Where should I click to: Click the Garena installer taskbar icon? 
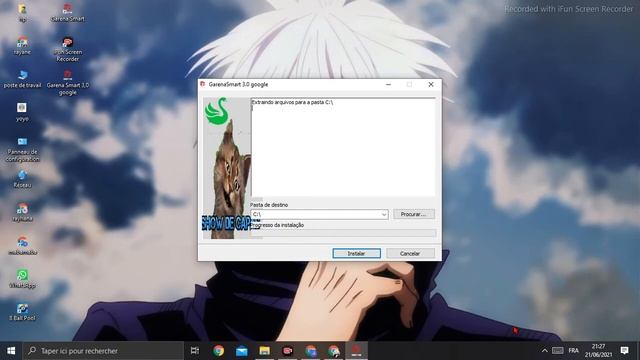tap(356, 351)
